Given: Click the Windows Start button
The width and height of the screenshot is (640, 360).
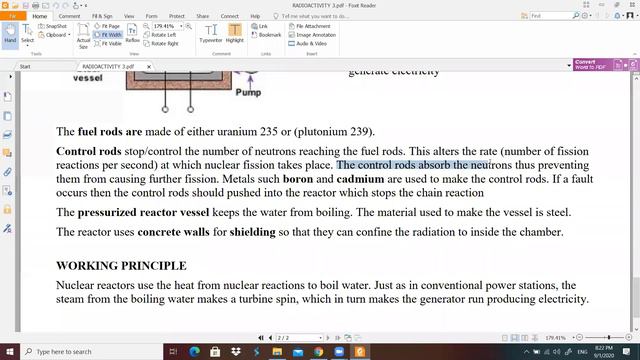Looking at the screenshot, I should (x=10, y=351).
